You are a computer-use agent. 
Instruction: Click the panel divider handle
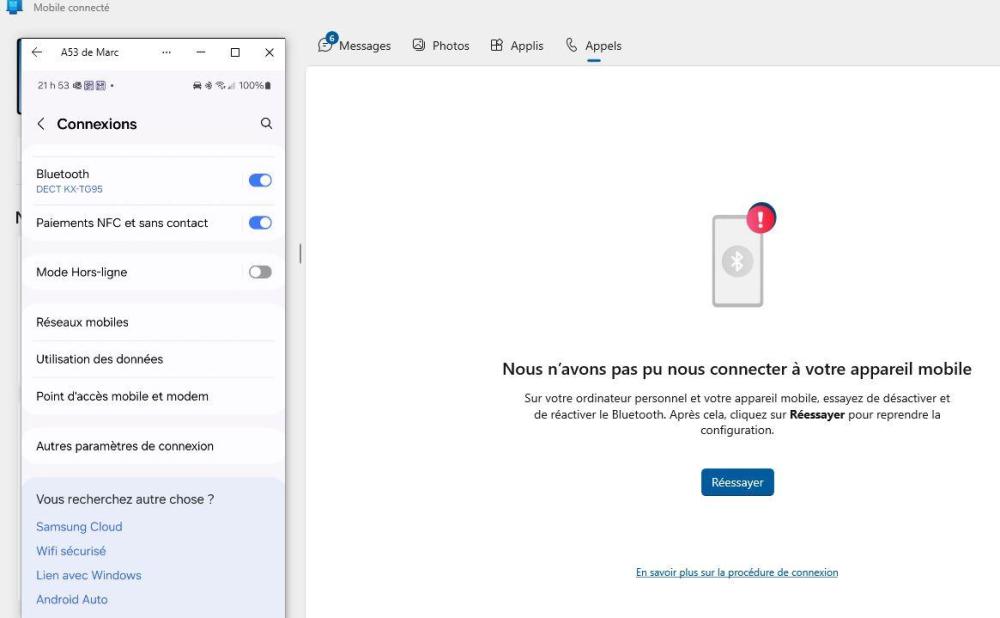point(300,254)
